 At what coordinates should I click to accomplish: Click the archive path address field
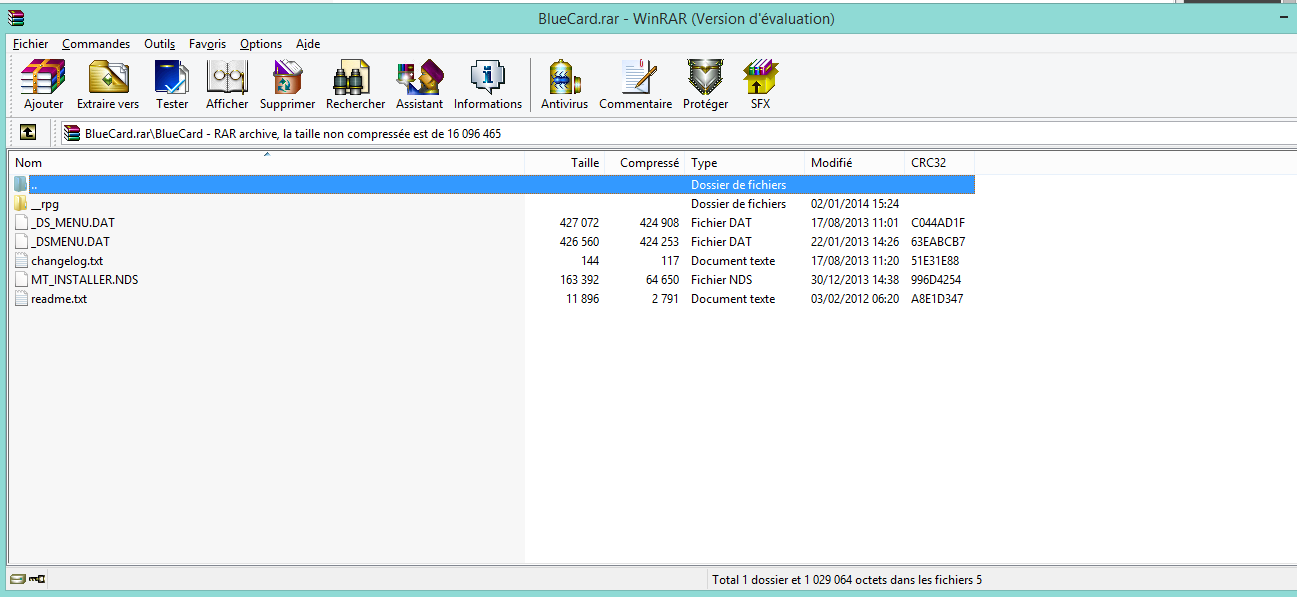677,133
